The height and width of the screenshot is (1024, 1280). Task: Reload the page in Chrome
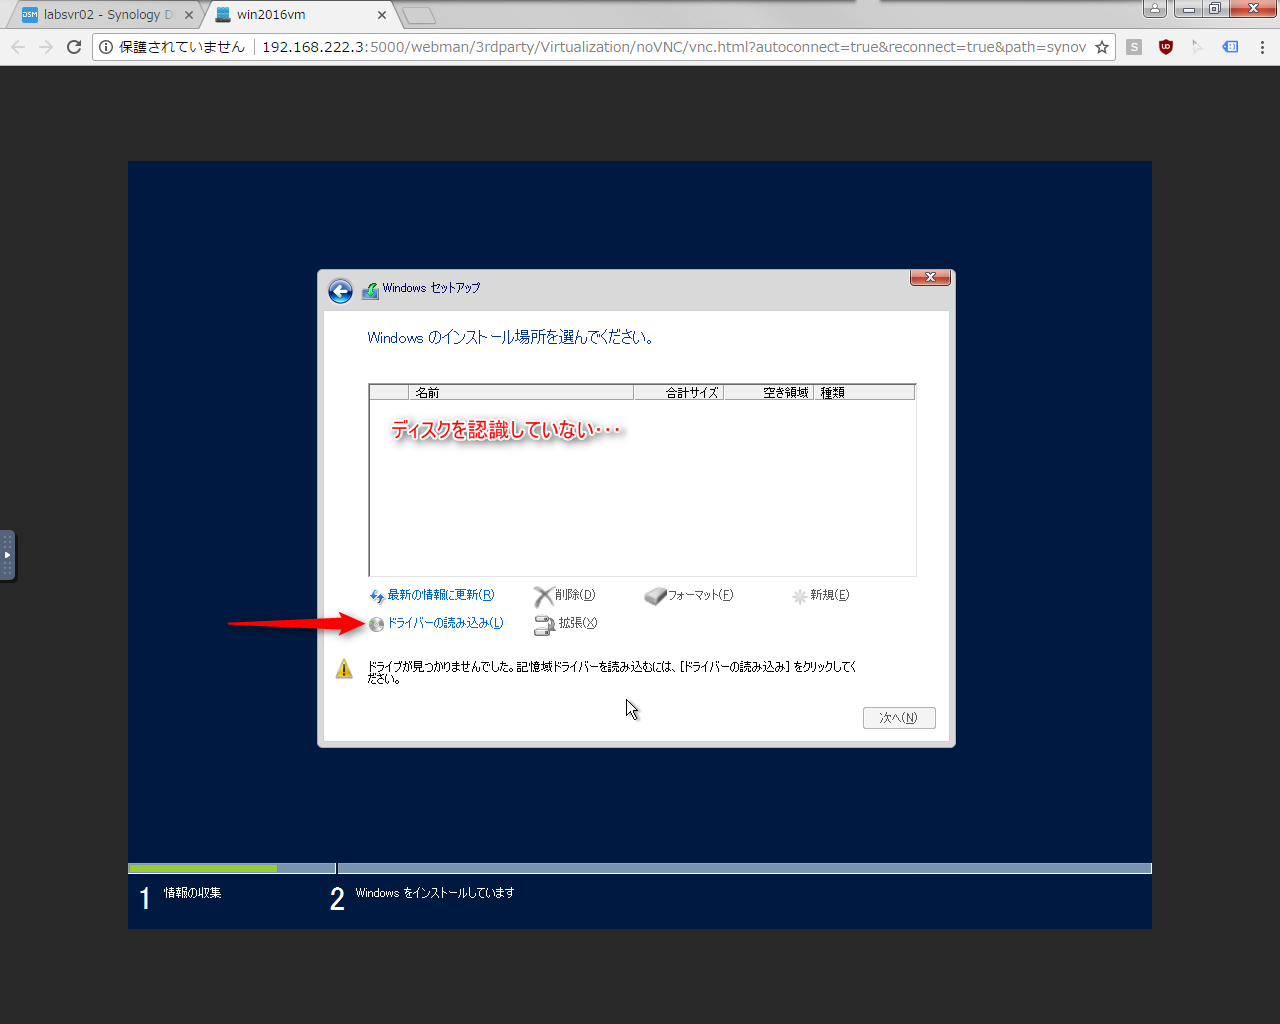tap(74, 47)
